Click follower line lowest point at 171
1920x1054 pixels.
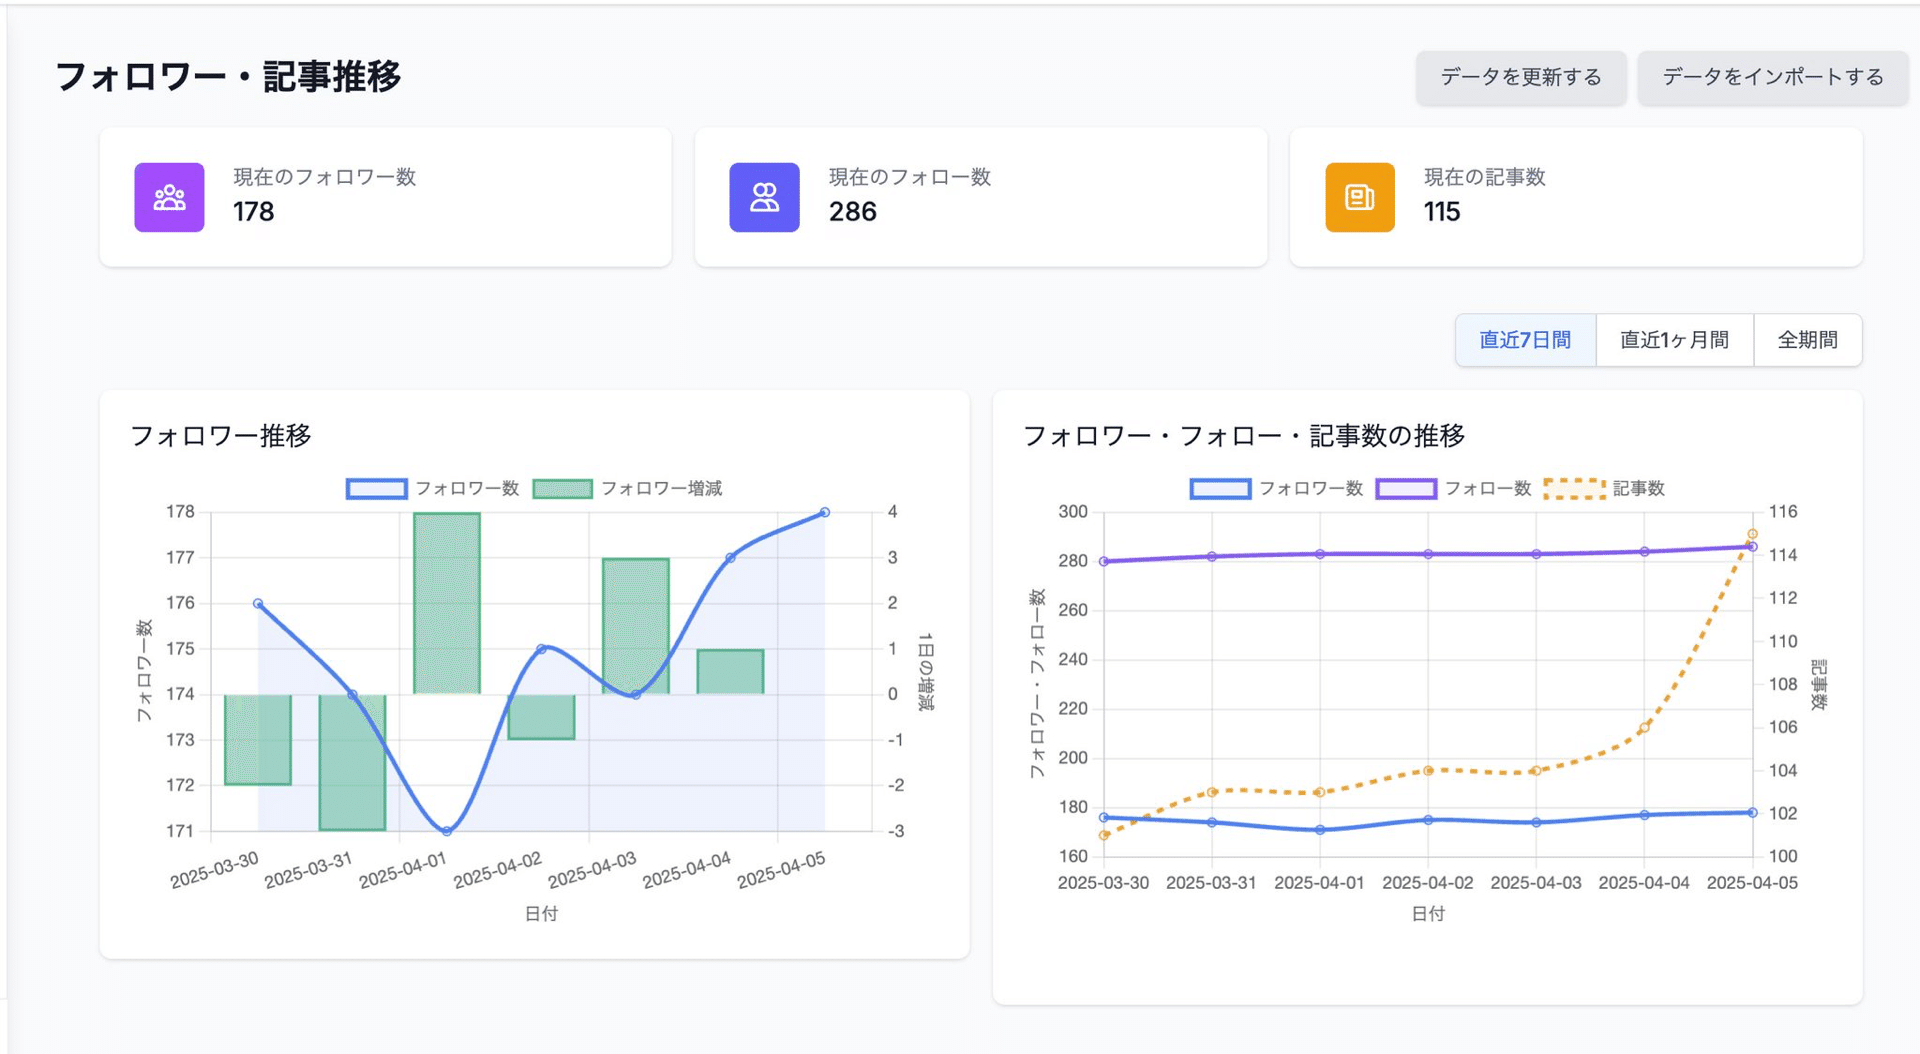pyautogui.click(x=447, y=831)
